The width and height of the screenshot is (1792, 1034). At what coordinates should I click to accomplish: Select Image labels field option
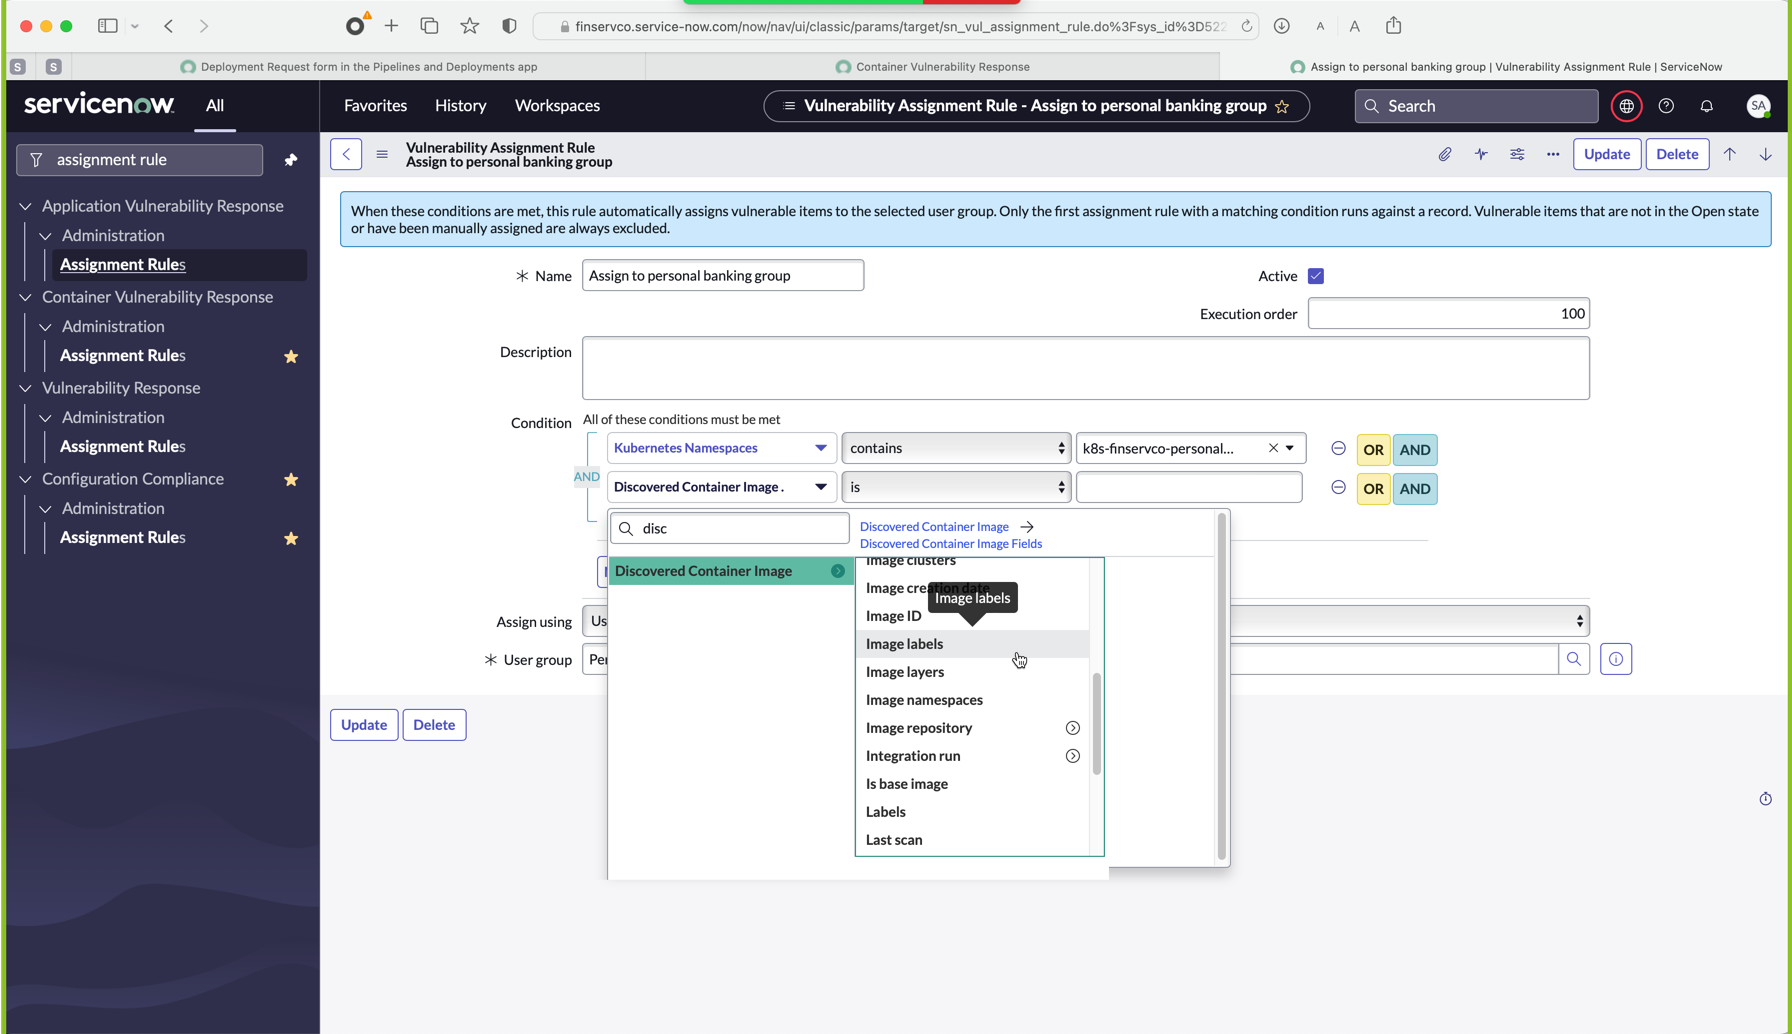[972, 644]
